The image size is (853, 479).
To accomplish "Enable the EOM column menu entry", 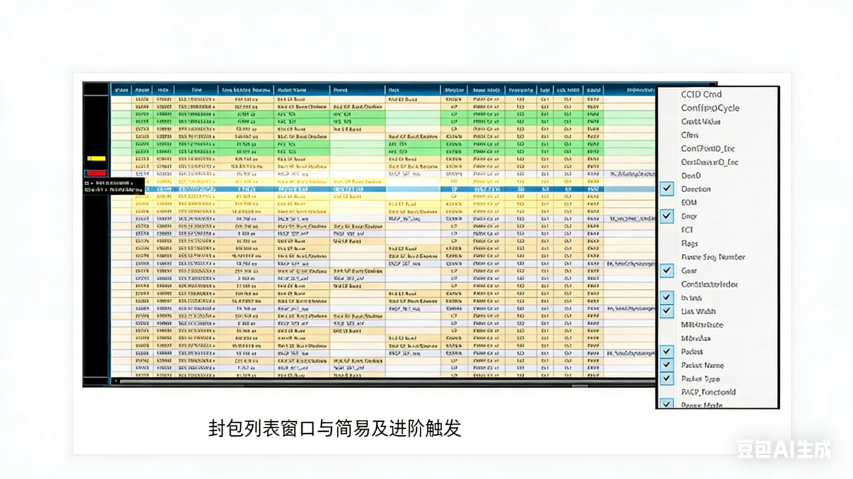I will pos(689,203).
